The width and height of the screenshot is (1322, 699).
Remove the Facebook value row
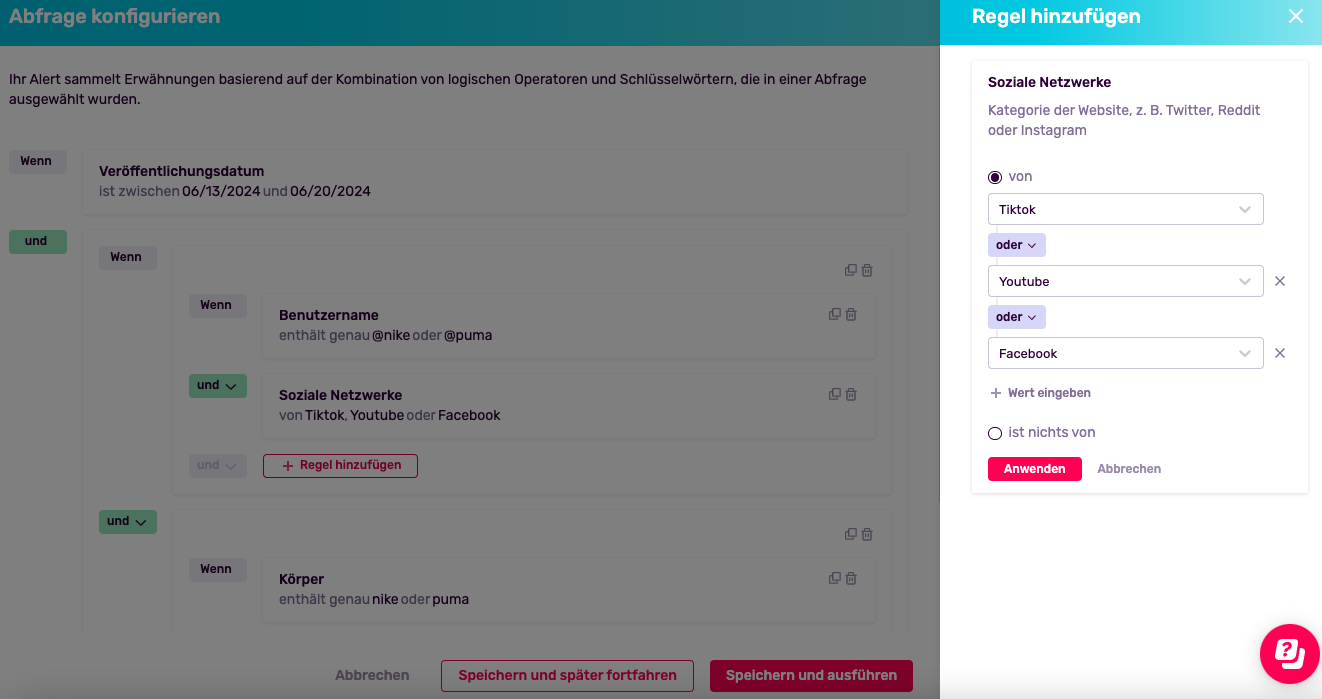(1280, 353)
